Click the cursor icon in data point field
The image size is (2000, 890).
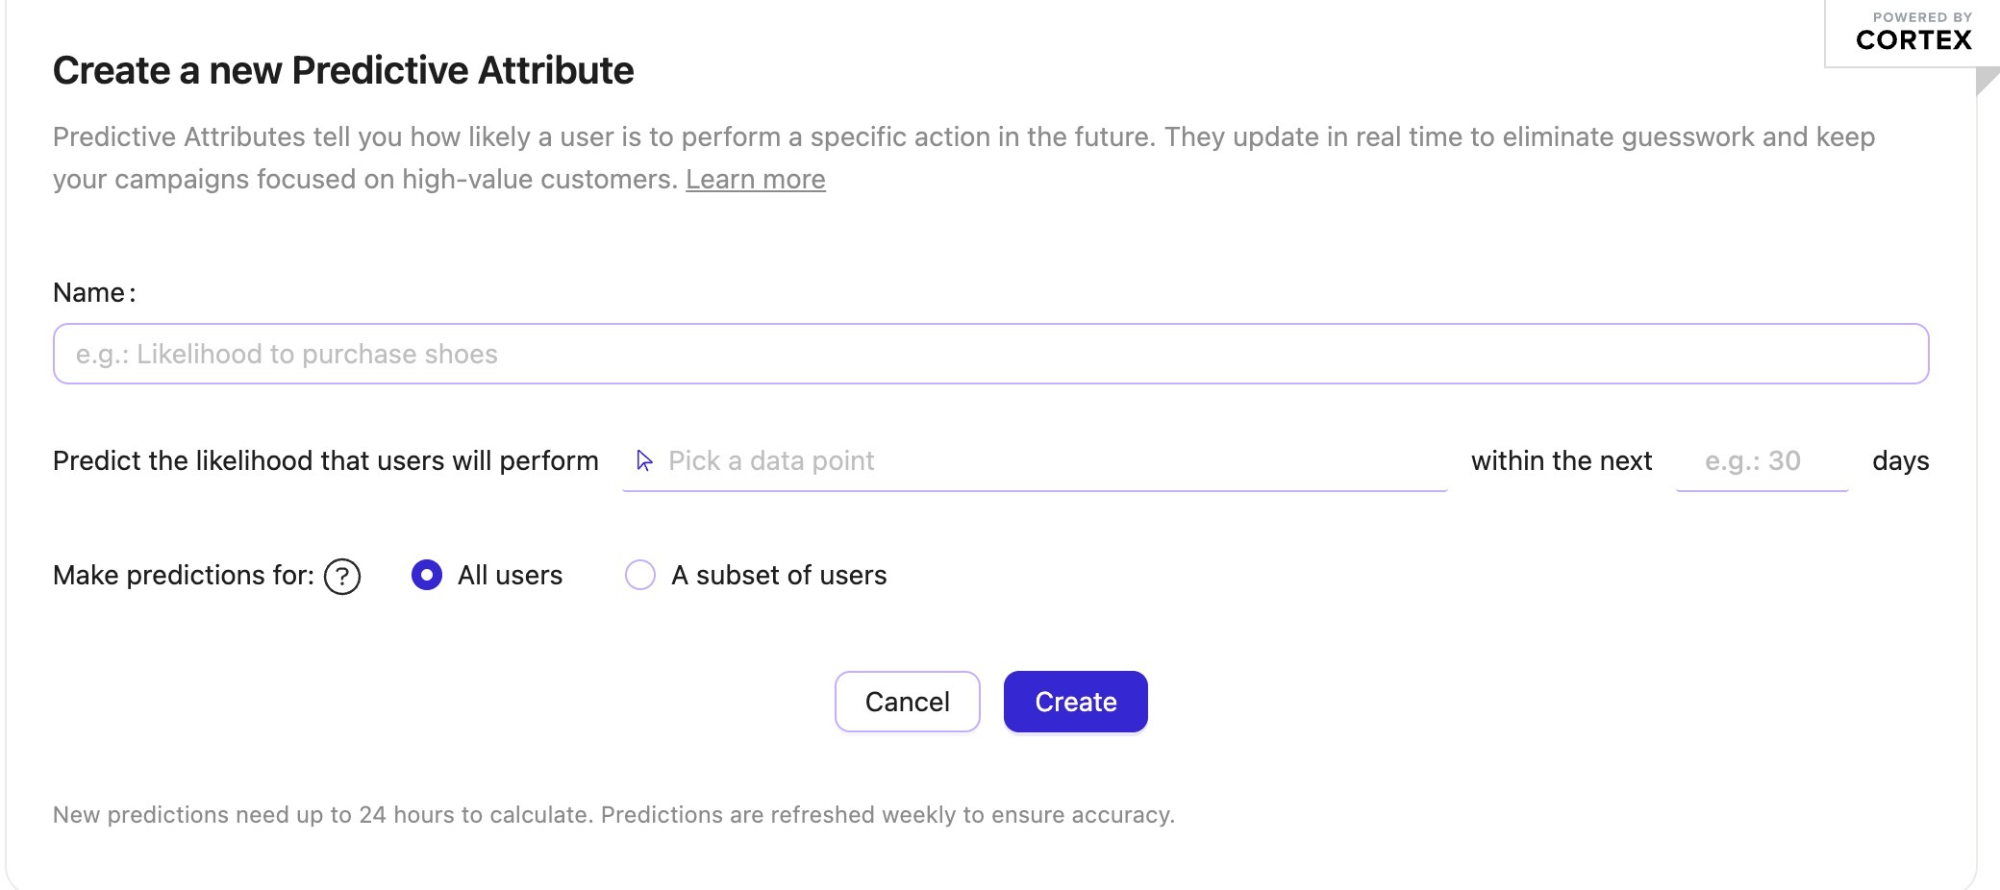tap(645, 461)
